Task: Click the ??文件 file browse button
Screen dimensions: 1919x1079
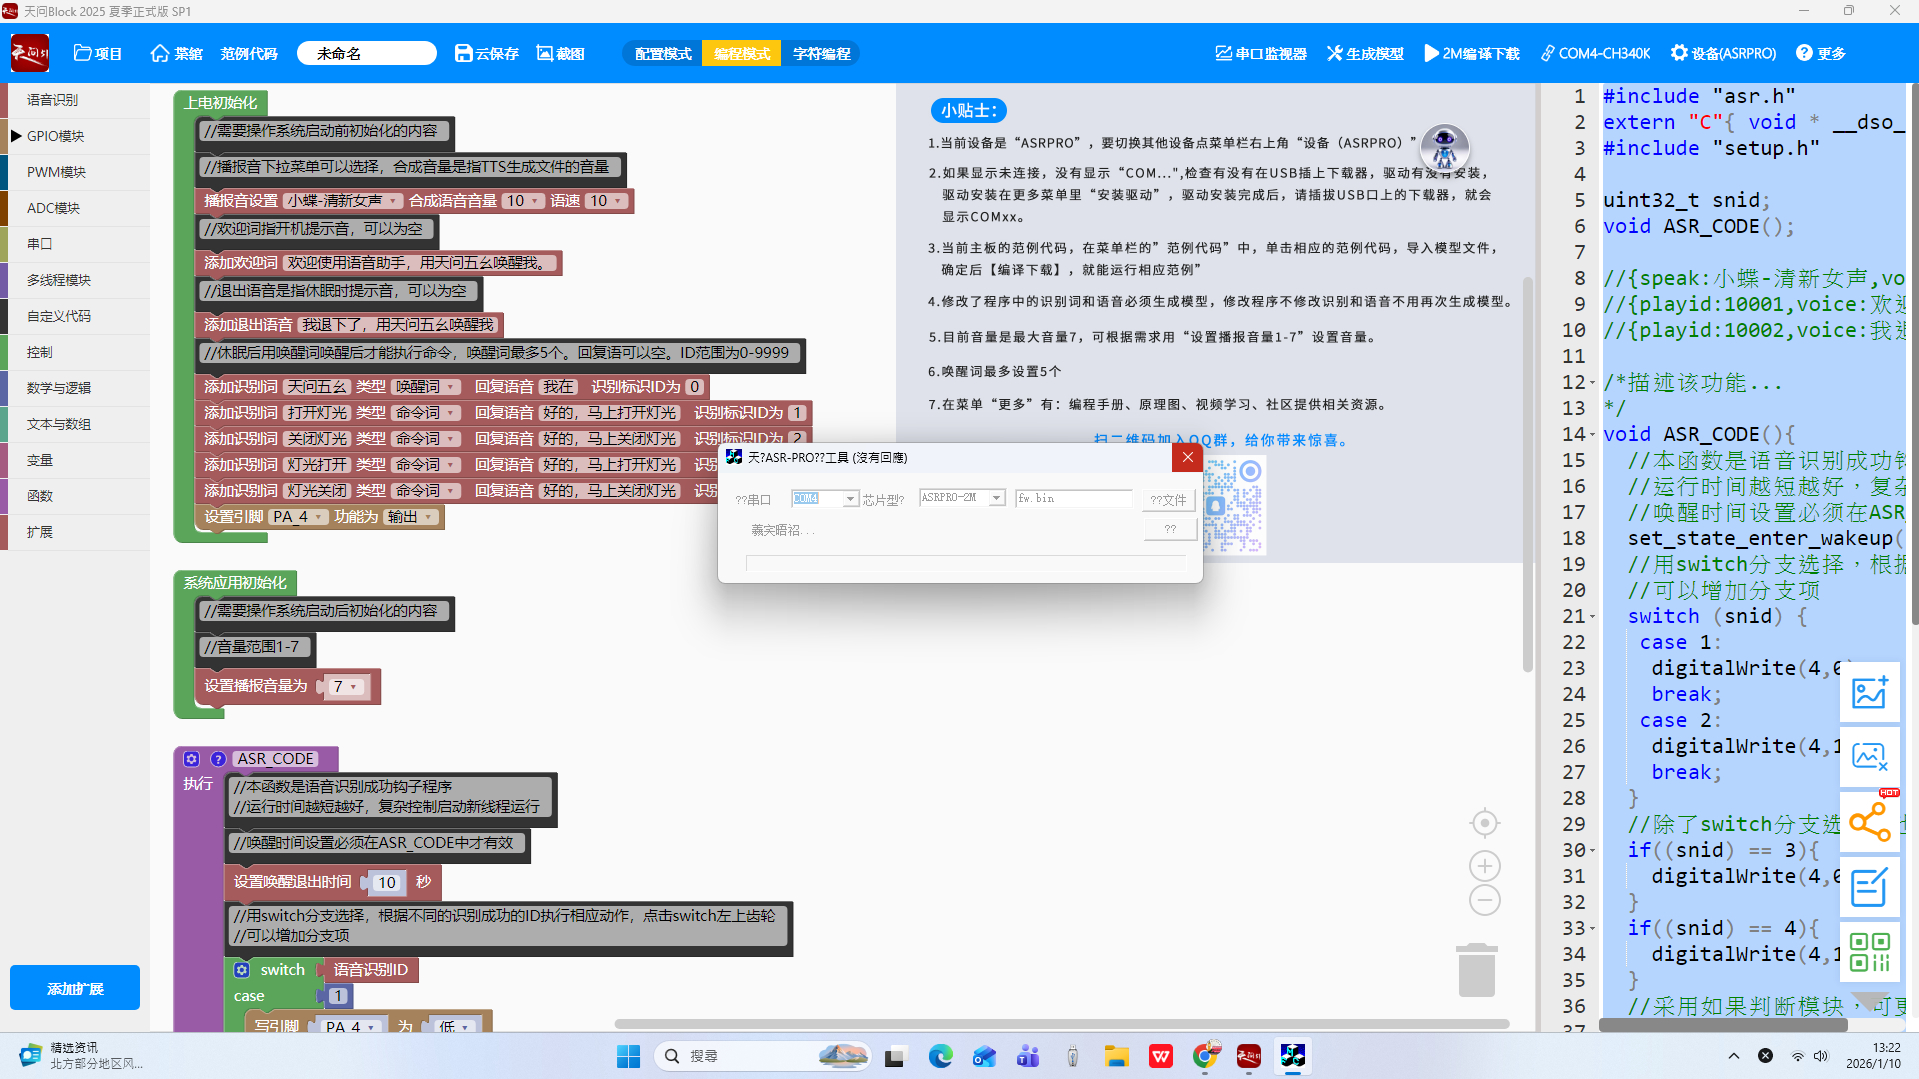Action: pyautogui.click(x=1168, y=499)
